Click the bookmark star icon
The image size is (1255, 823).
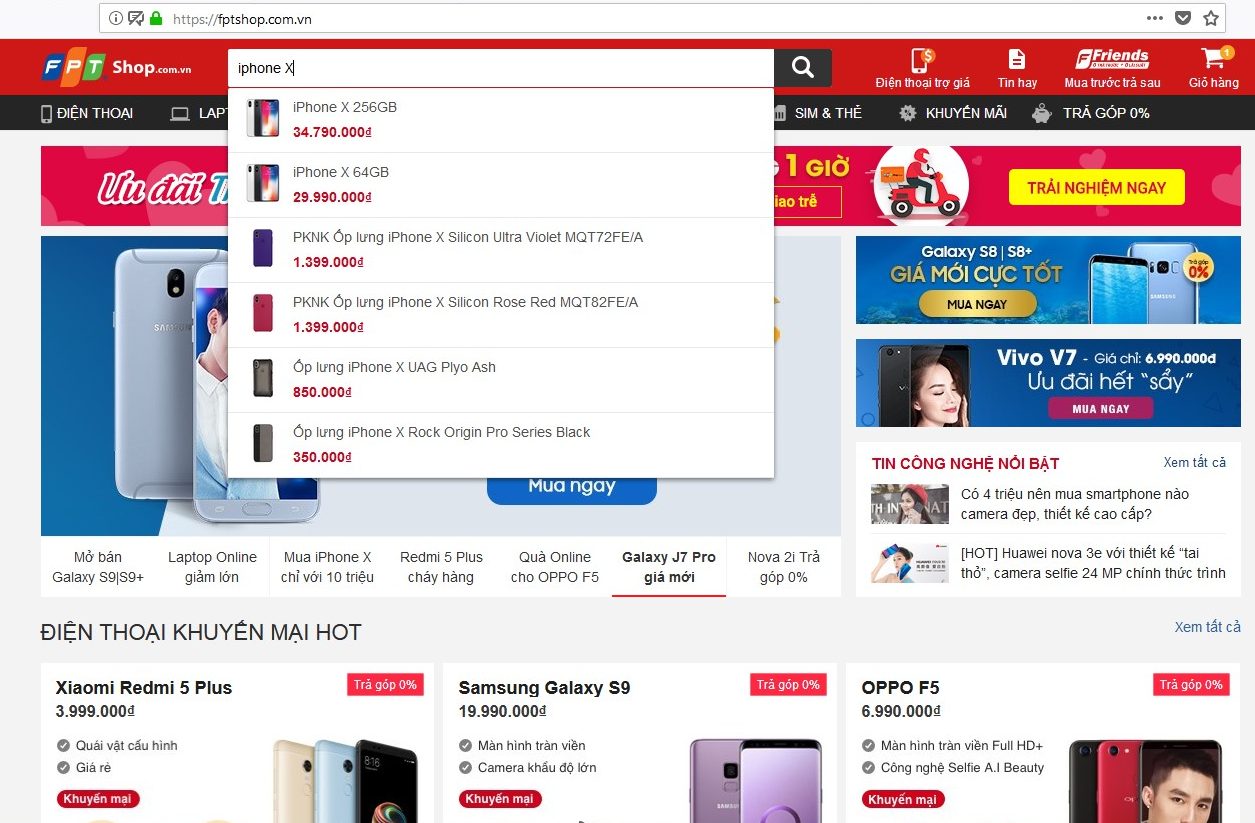[x=1211, y=18]
